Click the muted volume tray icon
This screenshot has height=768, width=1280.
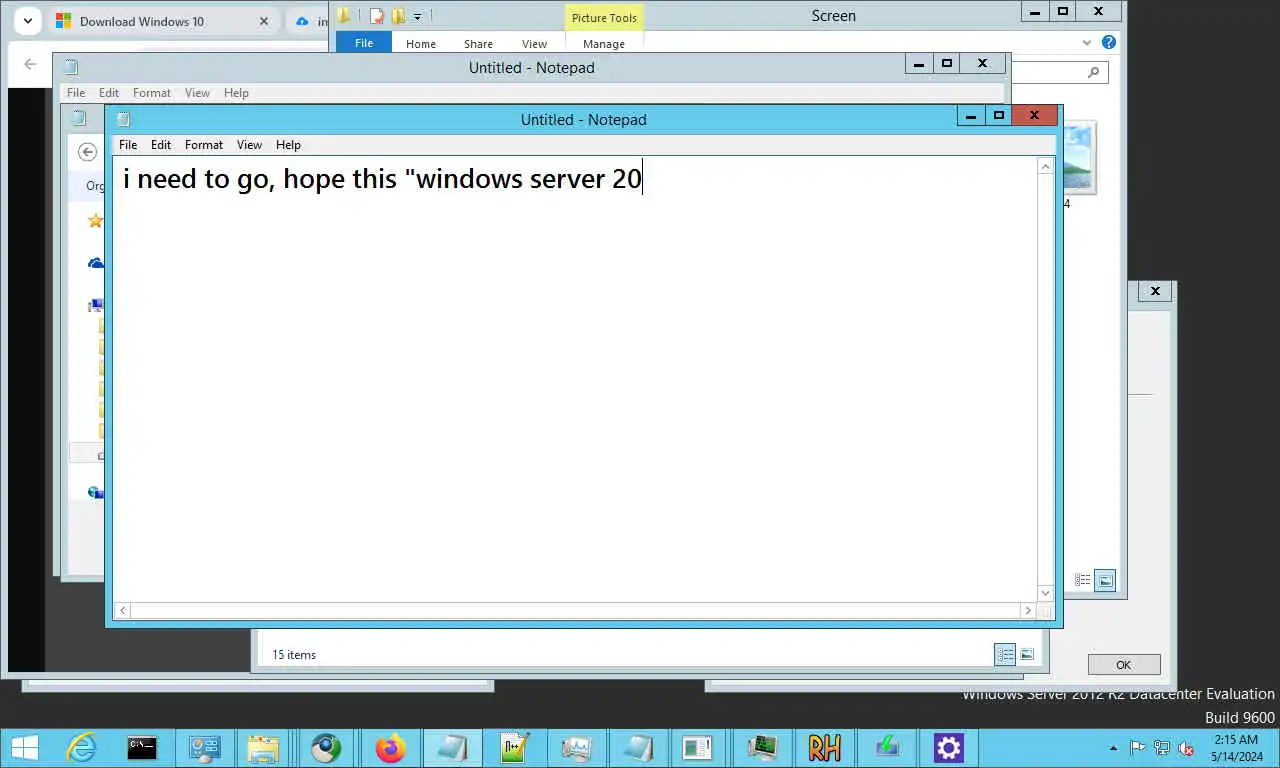click(1186, 748)
